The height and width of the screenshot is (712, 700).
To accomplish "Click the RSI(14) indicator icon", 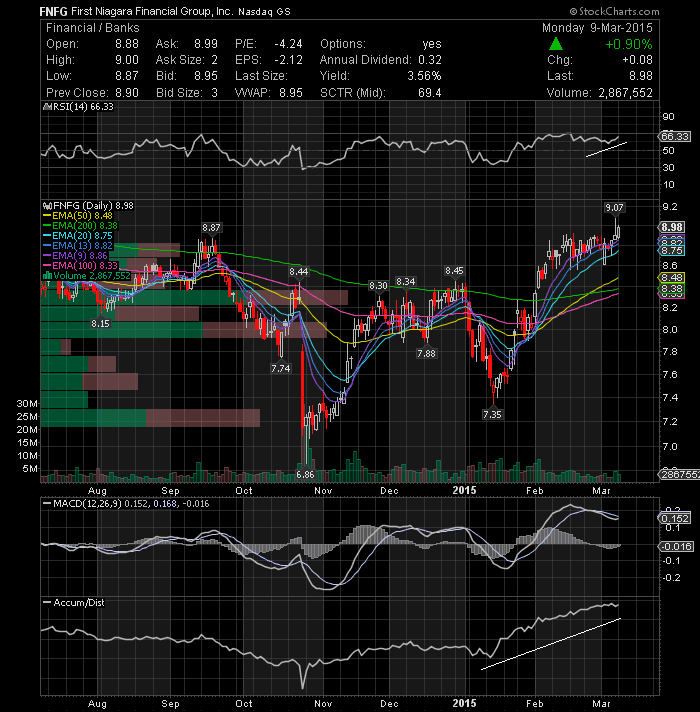I will 47,107.
